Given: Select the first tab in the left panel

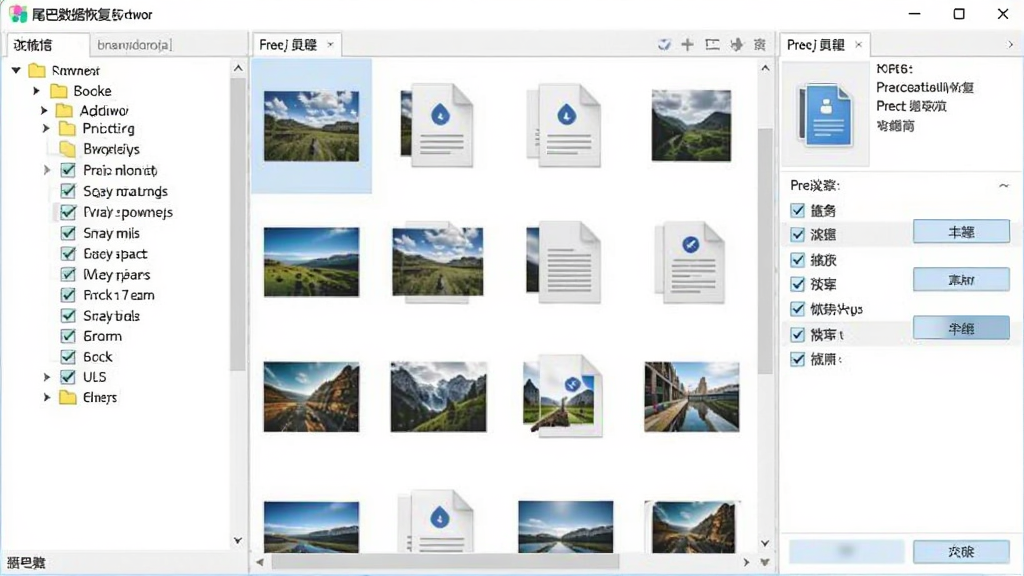Looking at the screenshot, I should 46,45.
